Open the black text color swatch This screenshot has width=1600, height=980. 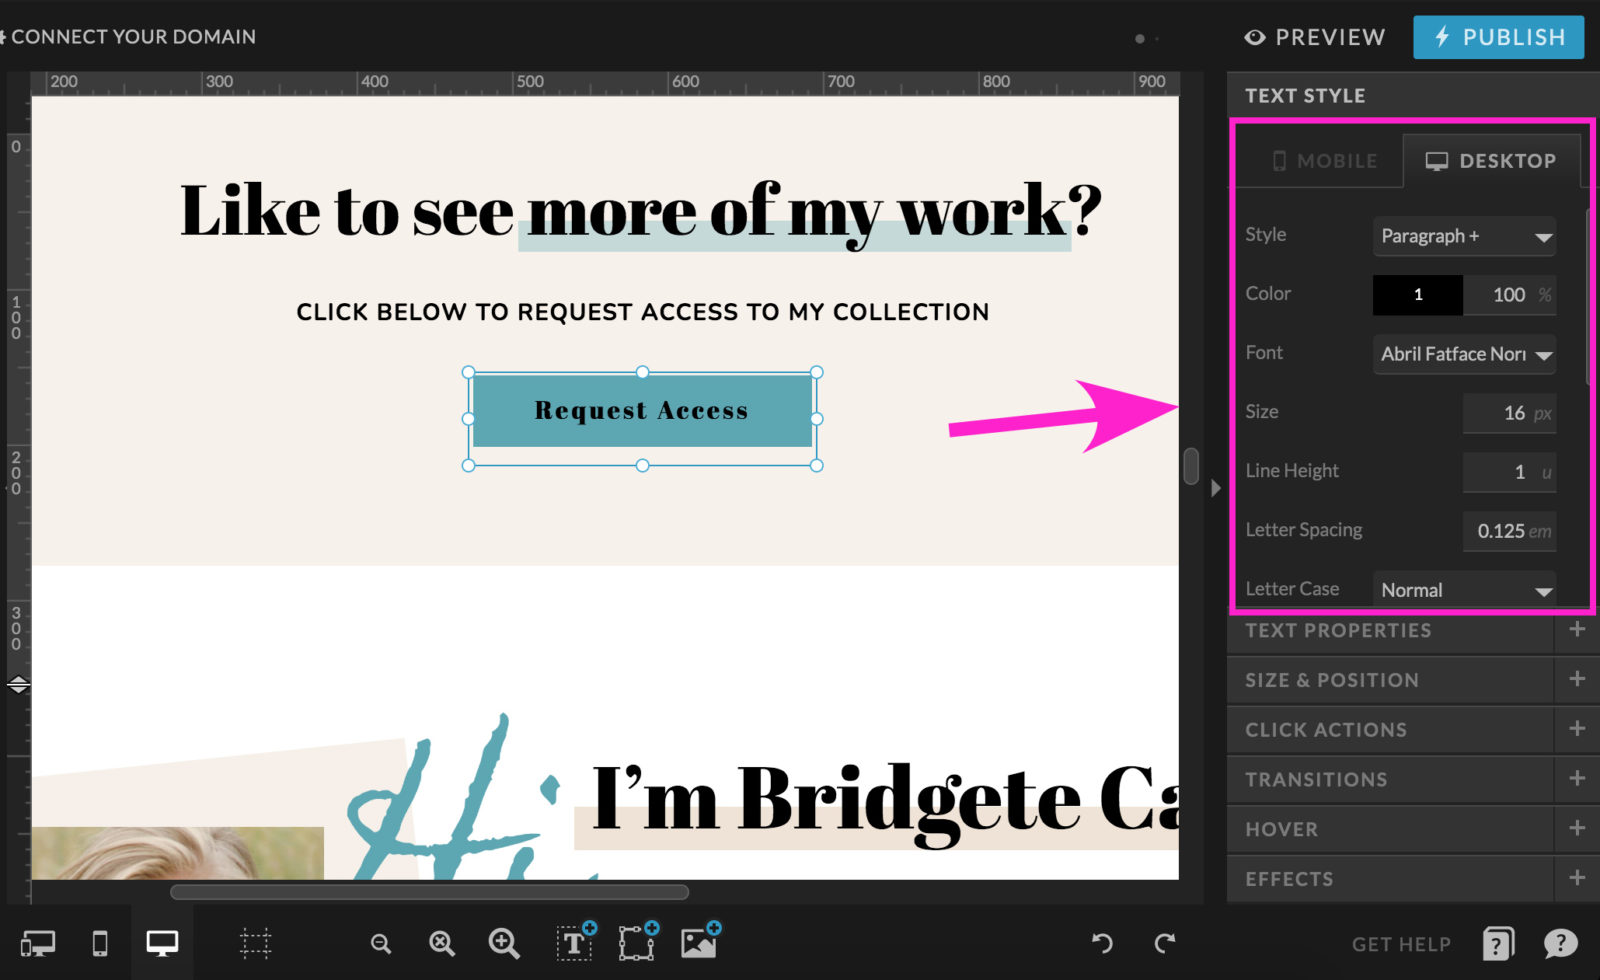click(1417, 295)
